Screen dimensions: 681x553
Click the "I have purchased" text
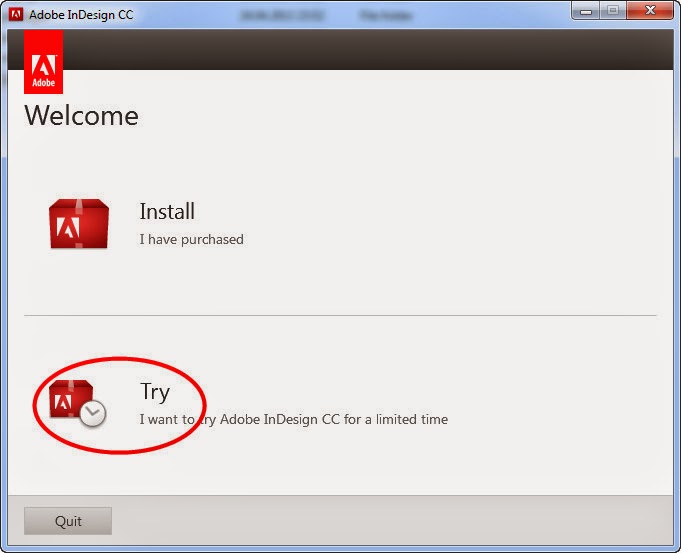[x=192, y=239]
